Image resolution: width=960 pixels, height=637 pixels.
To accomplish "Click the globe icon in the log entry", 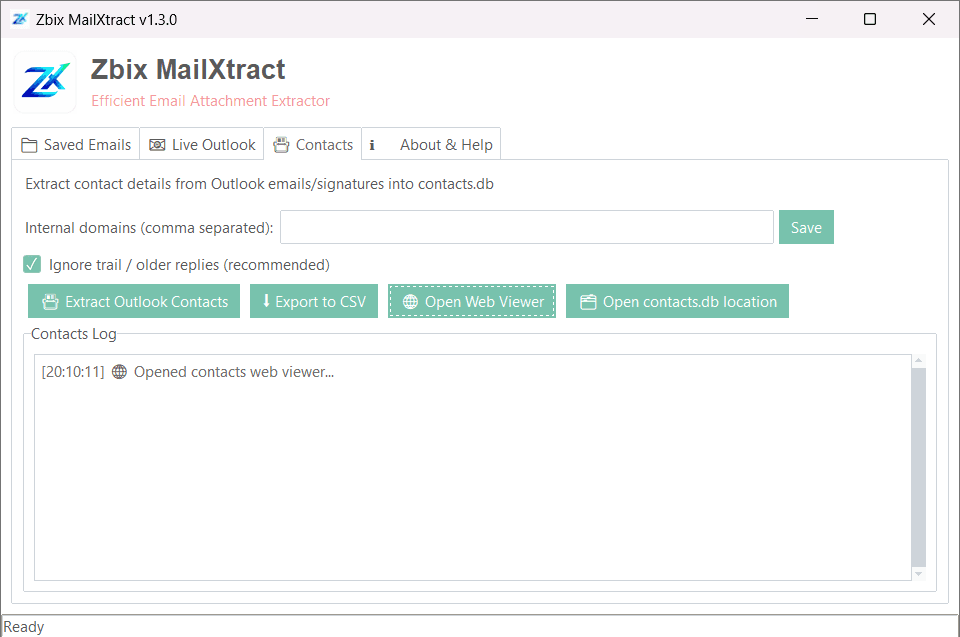I will [x=119, y=372].
